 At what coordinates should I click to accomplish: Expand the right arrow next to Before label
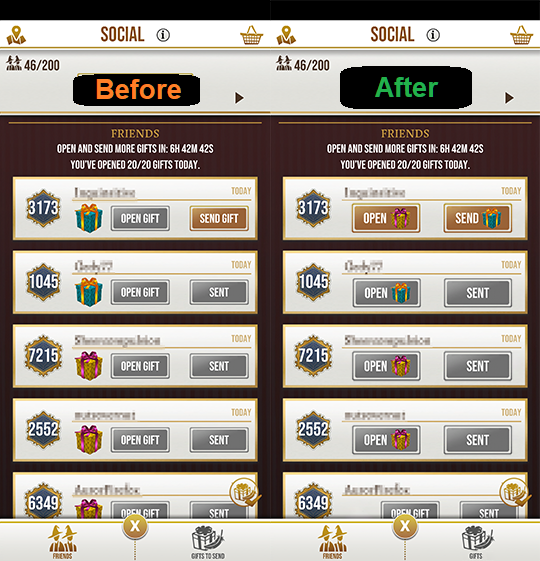[239, 98]
